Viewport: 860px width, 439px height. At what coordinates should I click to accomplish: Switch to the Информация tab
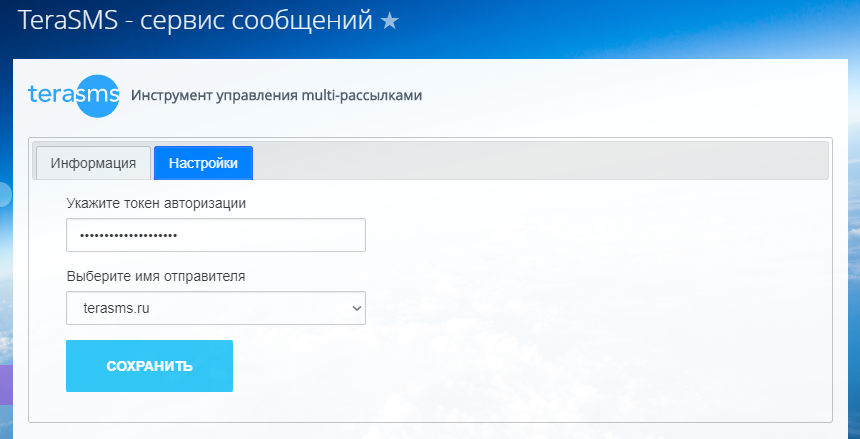tap(93, 163)
